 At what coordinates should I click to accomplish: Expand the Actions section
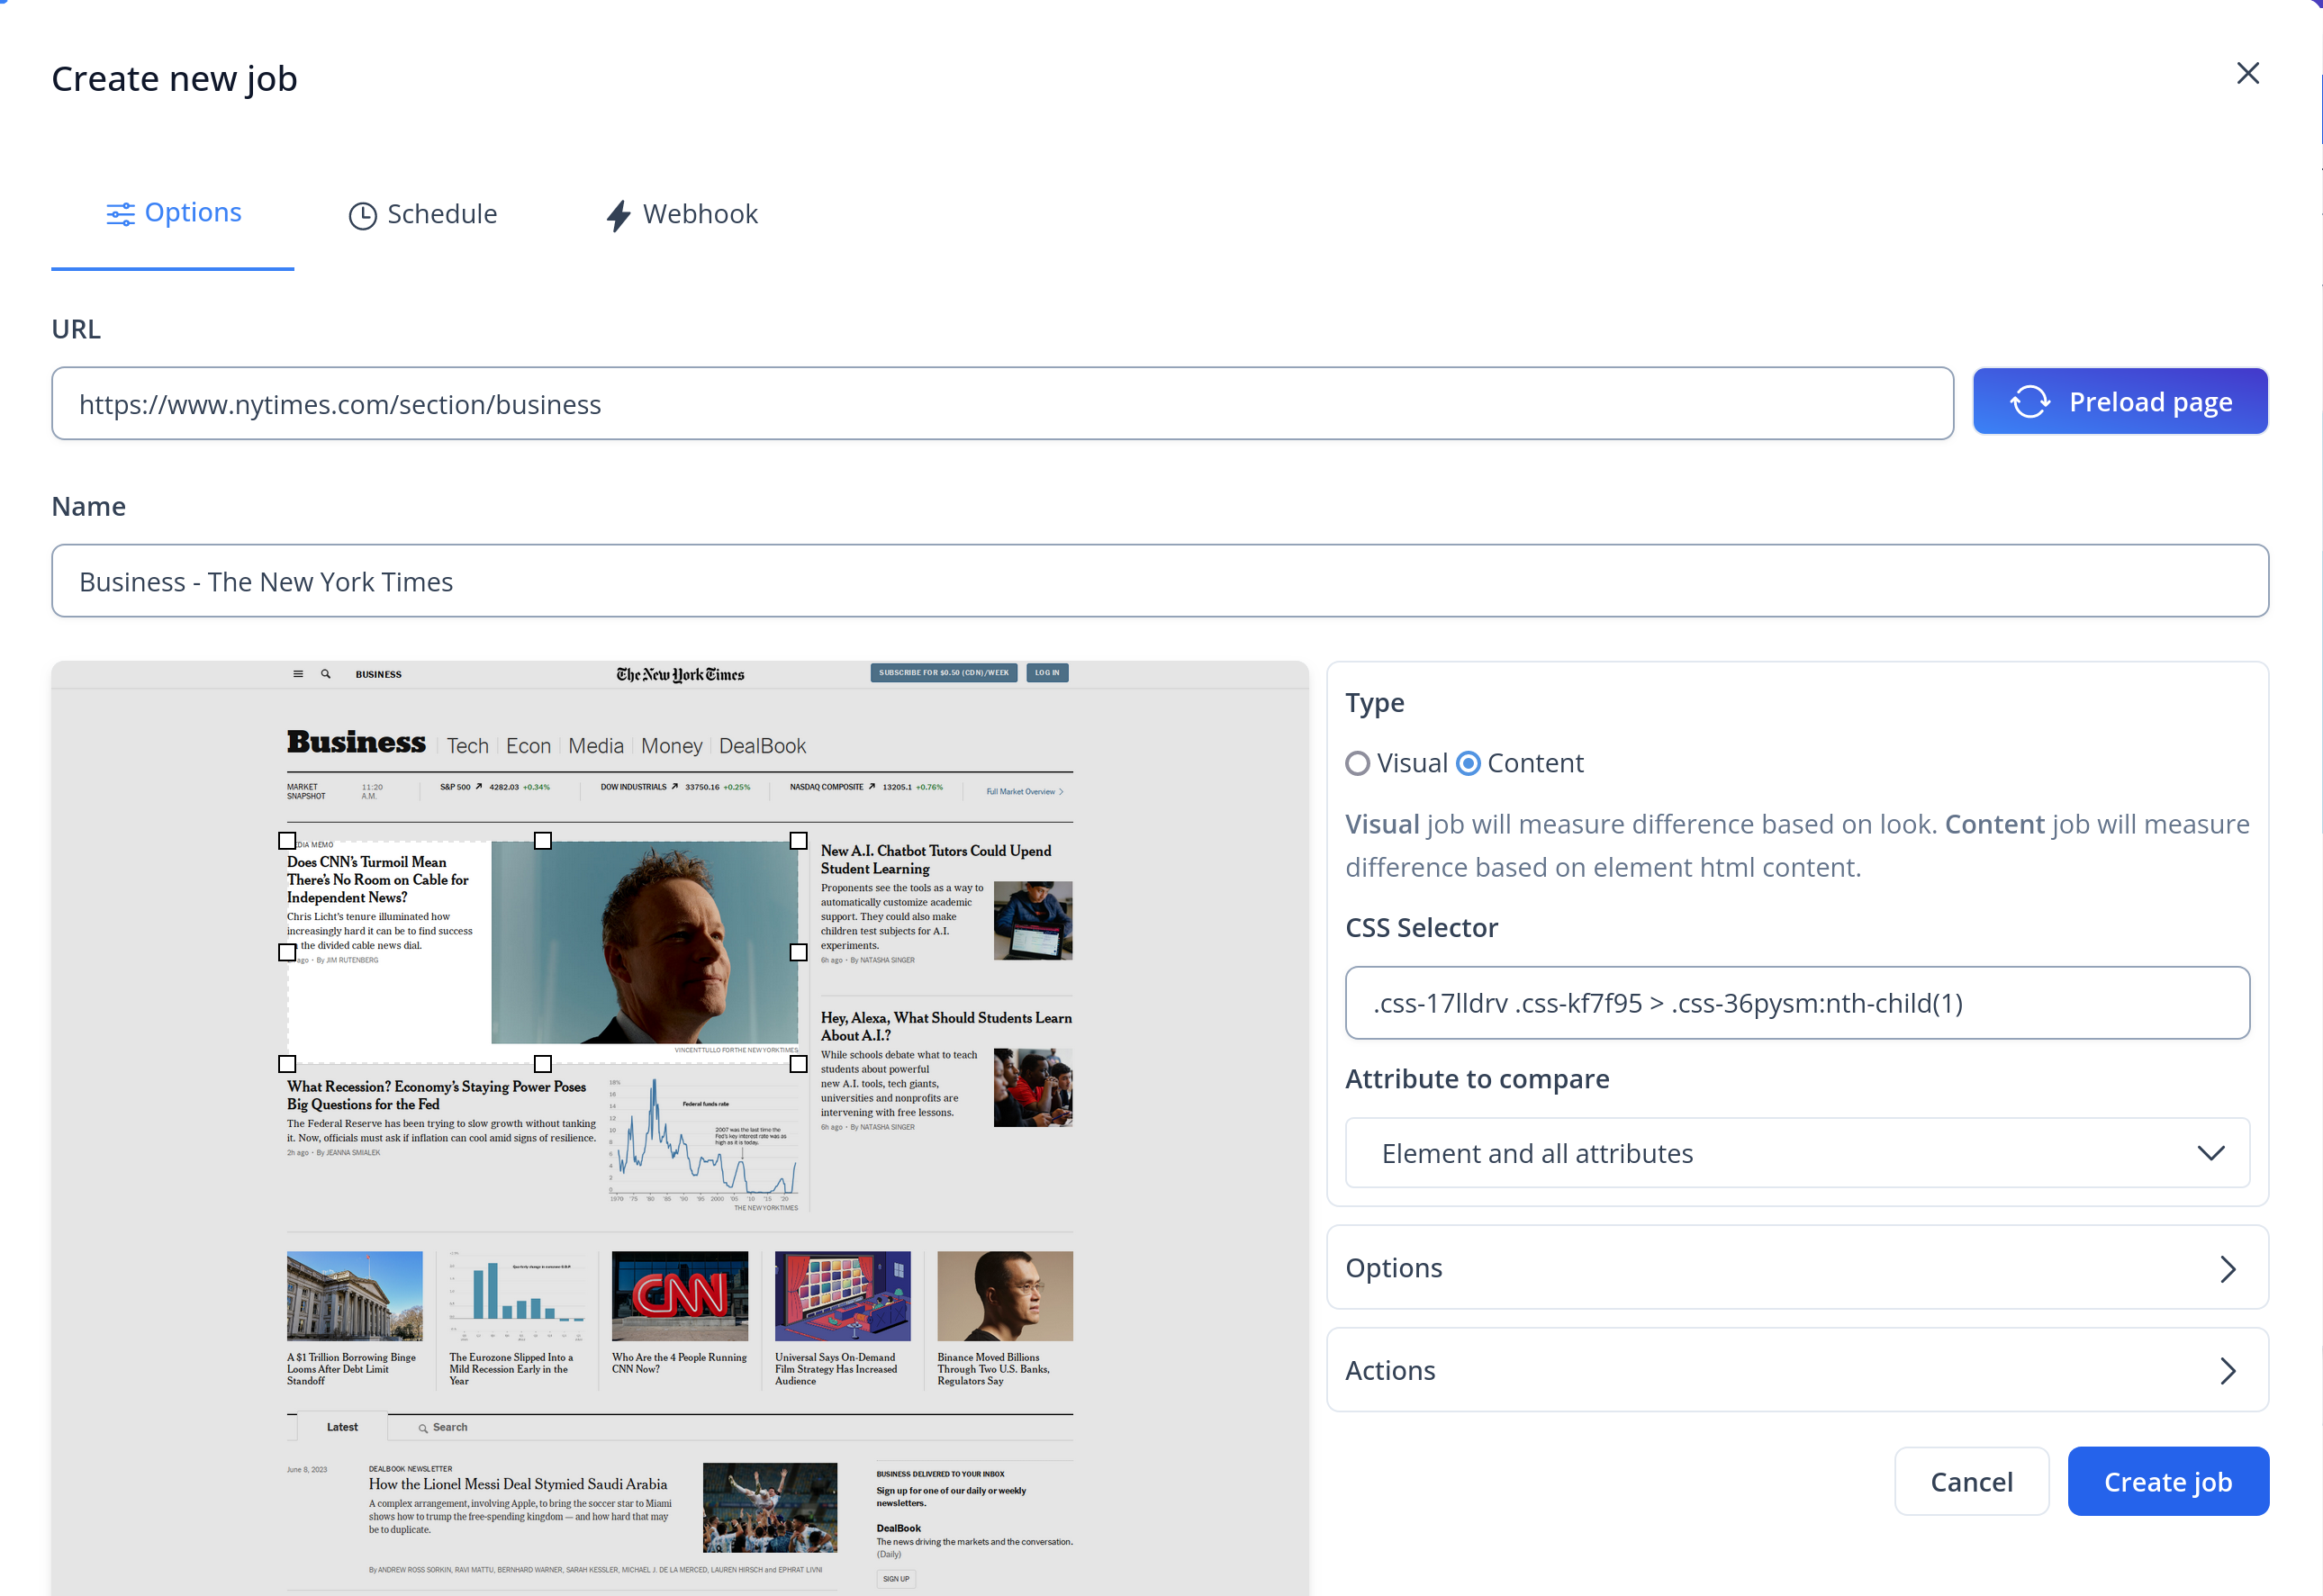[1797, 1370]
